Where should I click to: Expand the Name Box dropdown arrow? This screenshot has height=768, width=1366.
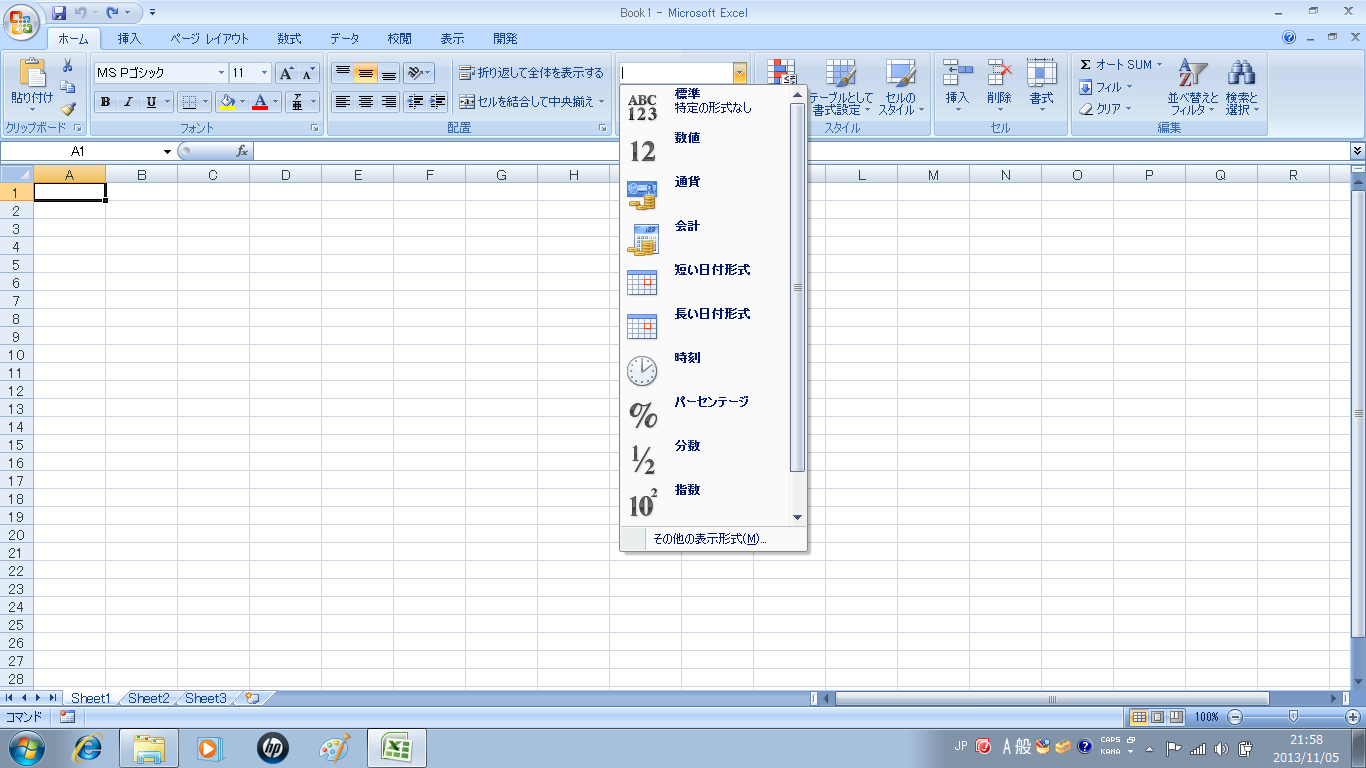pyautogui.click(x=167, y=151)
